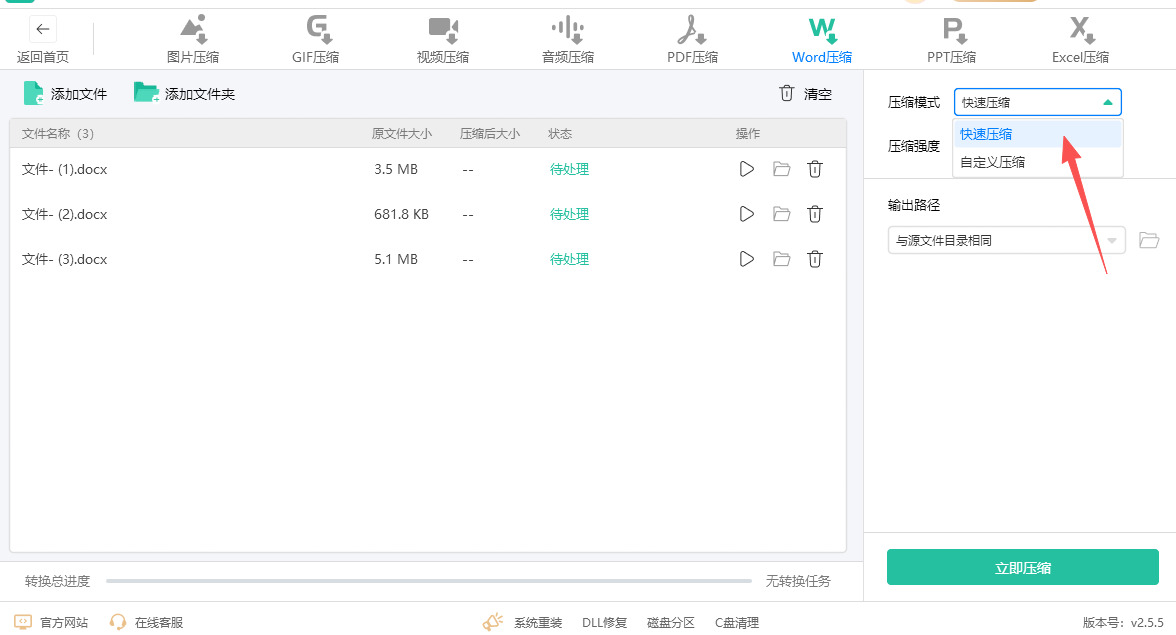This screenshot has height=635, width=1176.
Task: Delete 文件- (3).docx with trash icon
Action: [815, 259]
